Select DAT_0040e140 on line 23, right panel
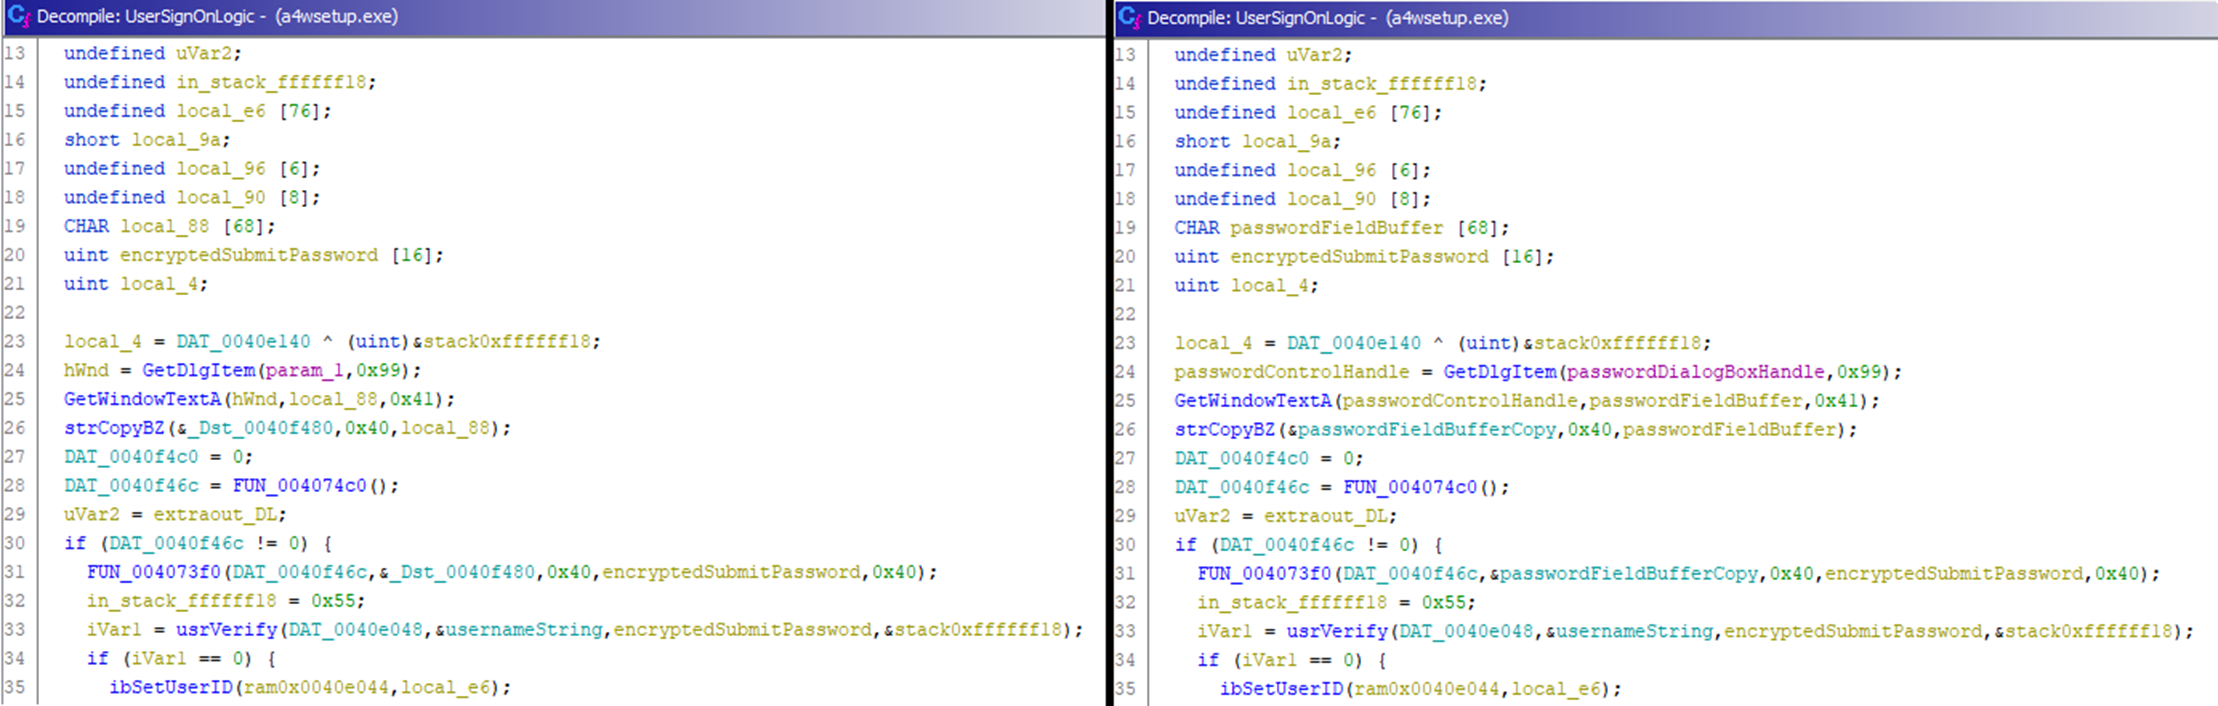 point(1353,343)
